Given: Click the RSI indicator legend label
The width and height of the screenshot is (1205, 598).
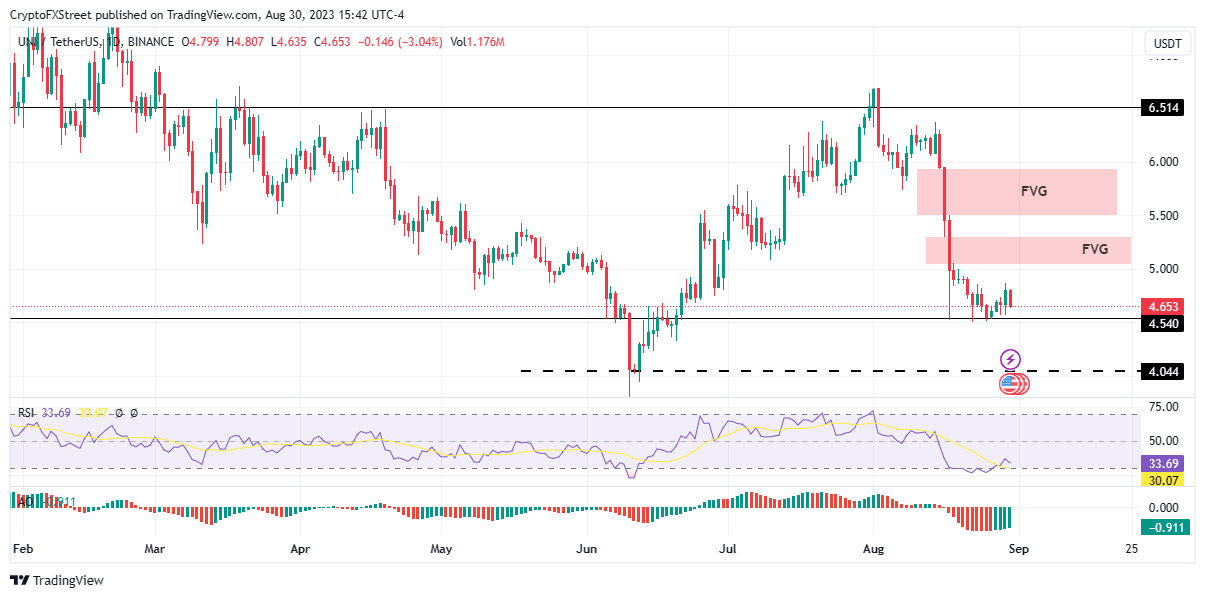Looking at the screenshot, I should pos(26,413).
